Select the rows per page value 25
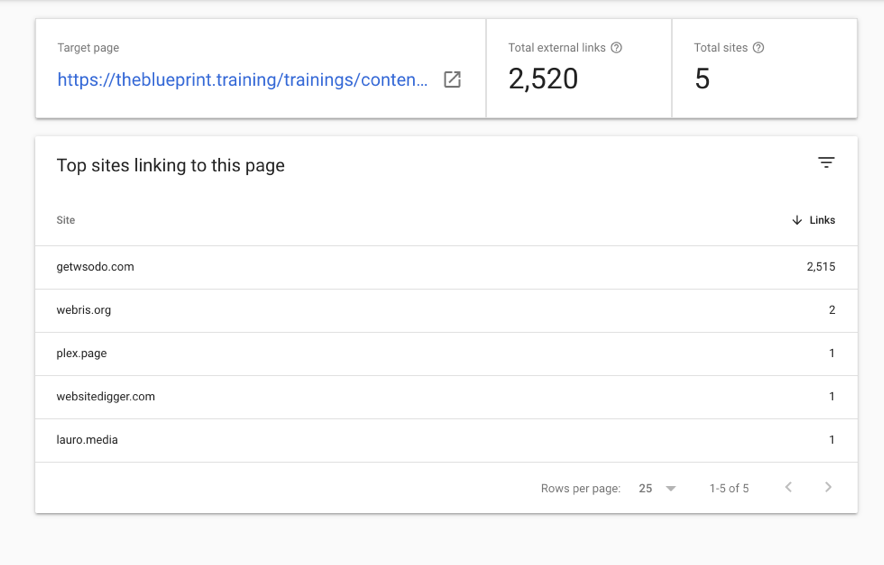The width and height of the screenshot is (884, 565). click(646, 488)
